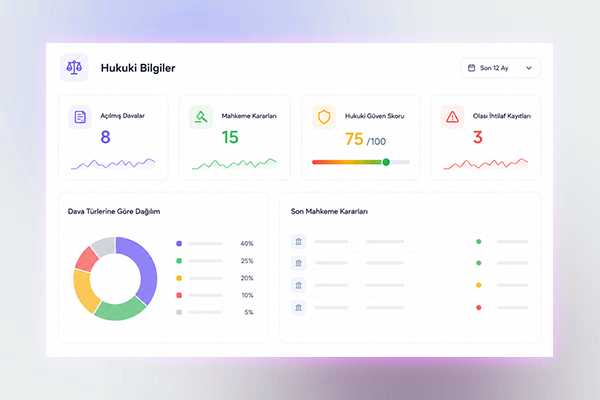Screen dimensions: 600x400
Task: Click the calendar icon in date filter
Action: tap(471, 68)
